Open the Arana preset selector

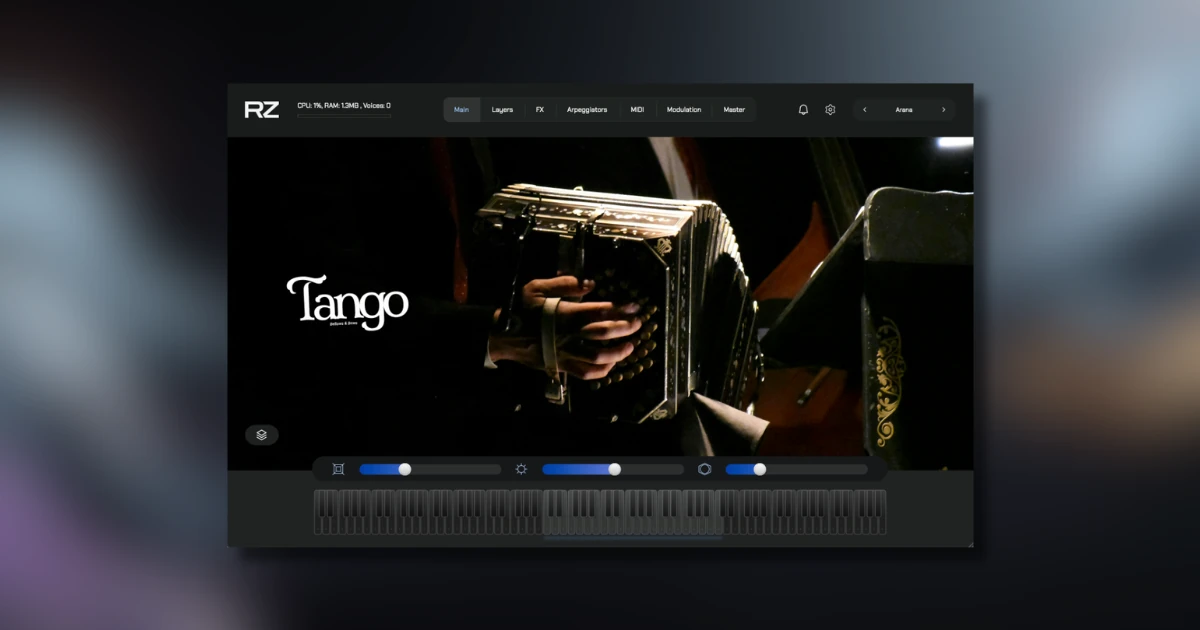pyautogui.click(x=904, y=109)
